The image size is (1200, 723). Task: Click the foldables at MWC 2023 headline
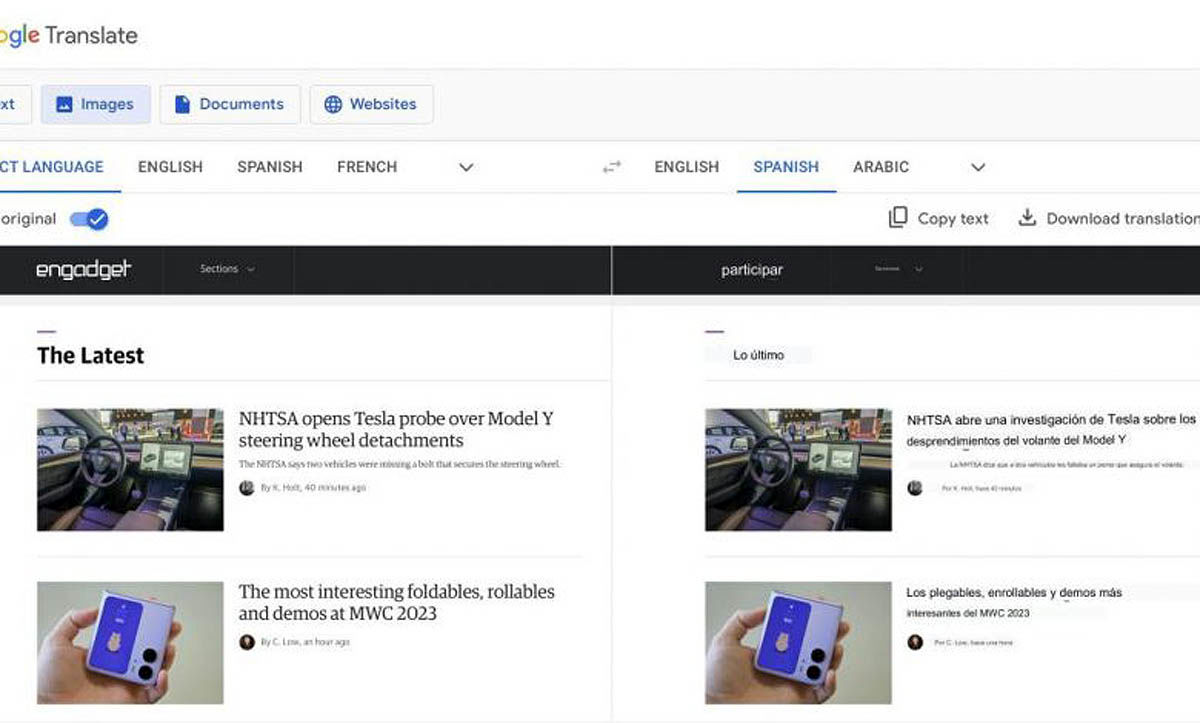pyautogui.click(x=396, y=602)
